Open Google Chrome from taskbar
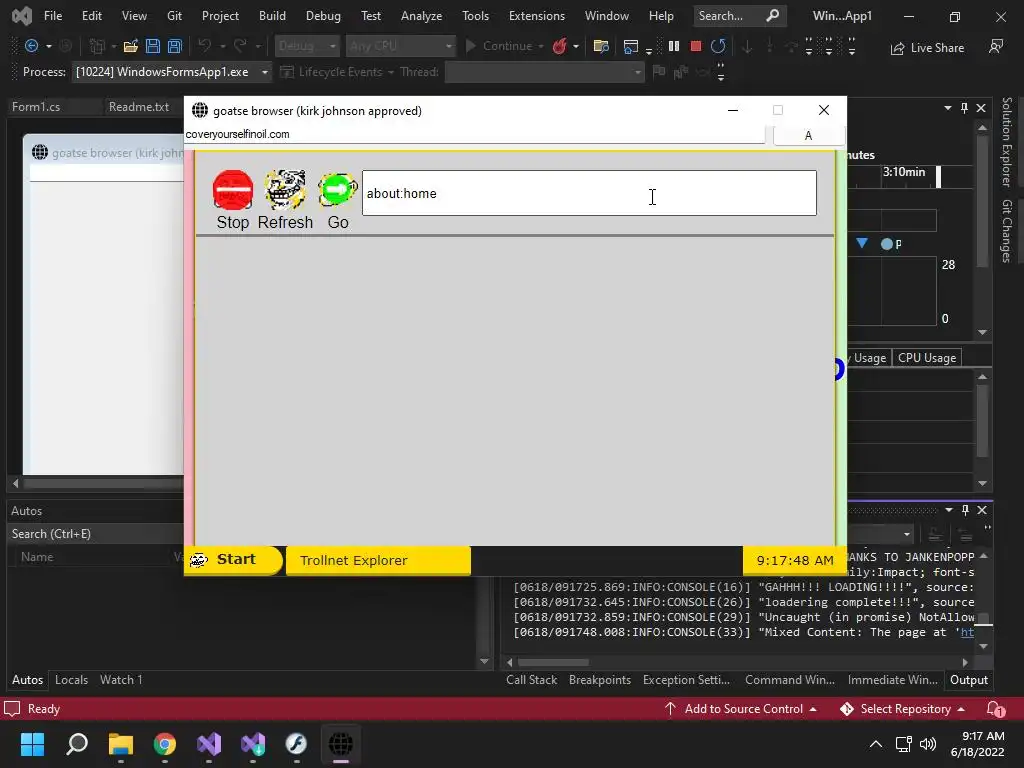 tap(165, 744)
